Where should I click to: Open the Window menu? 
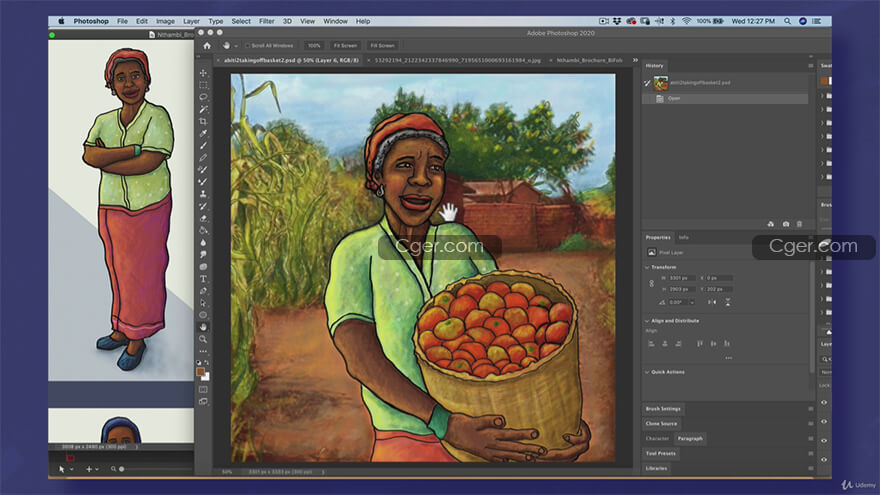tap(335, 21)
